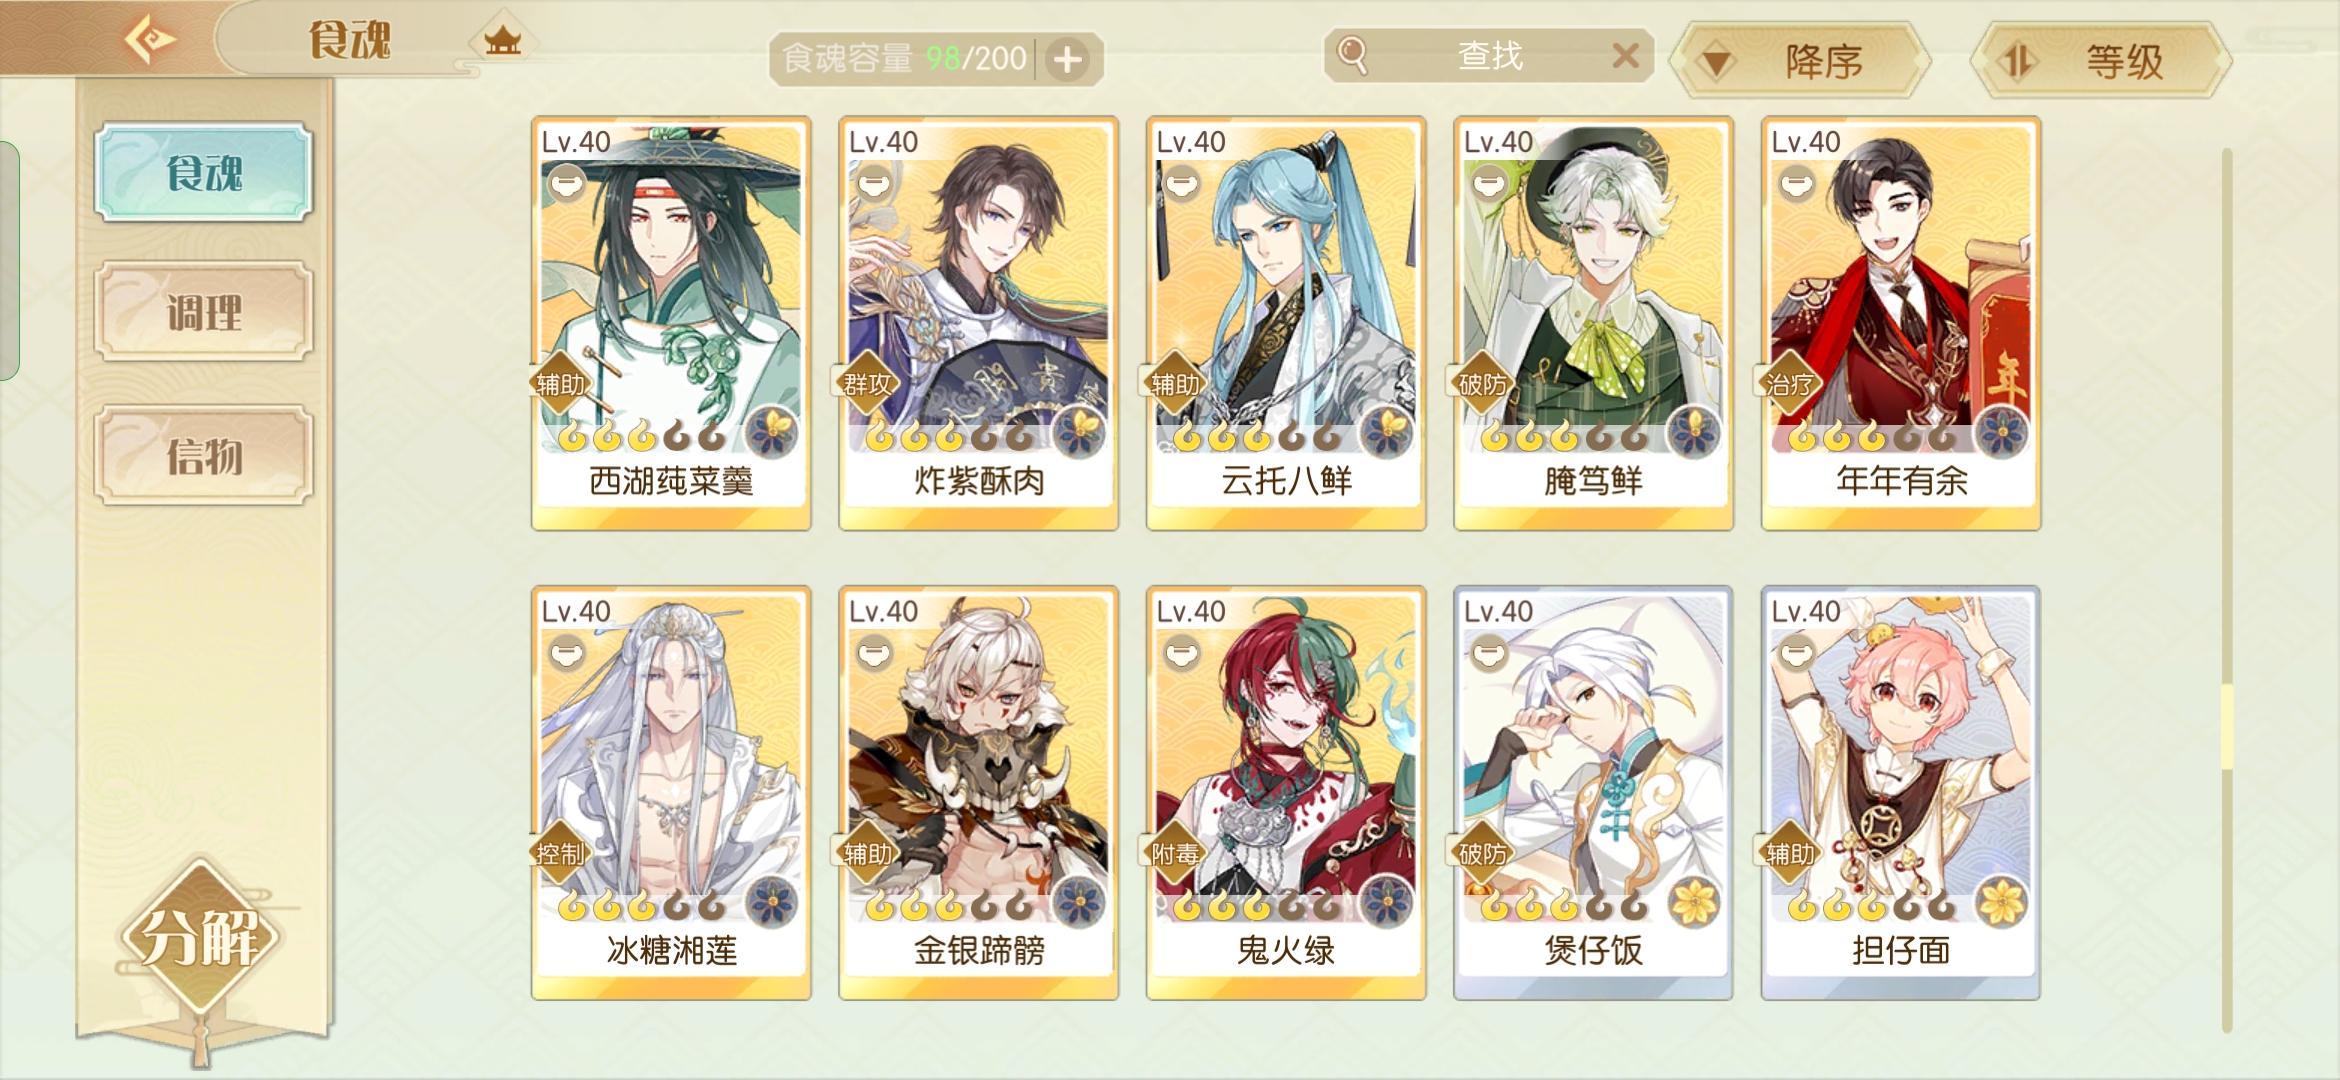Open the home pavilion icon

tap(502, 41)
